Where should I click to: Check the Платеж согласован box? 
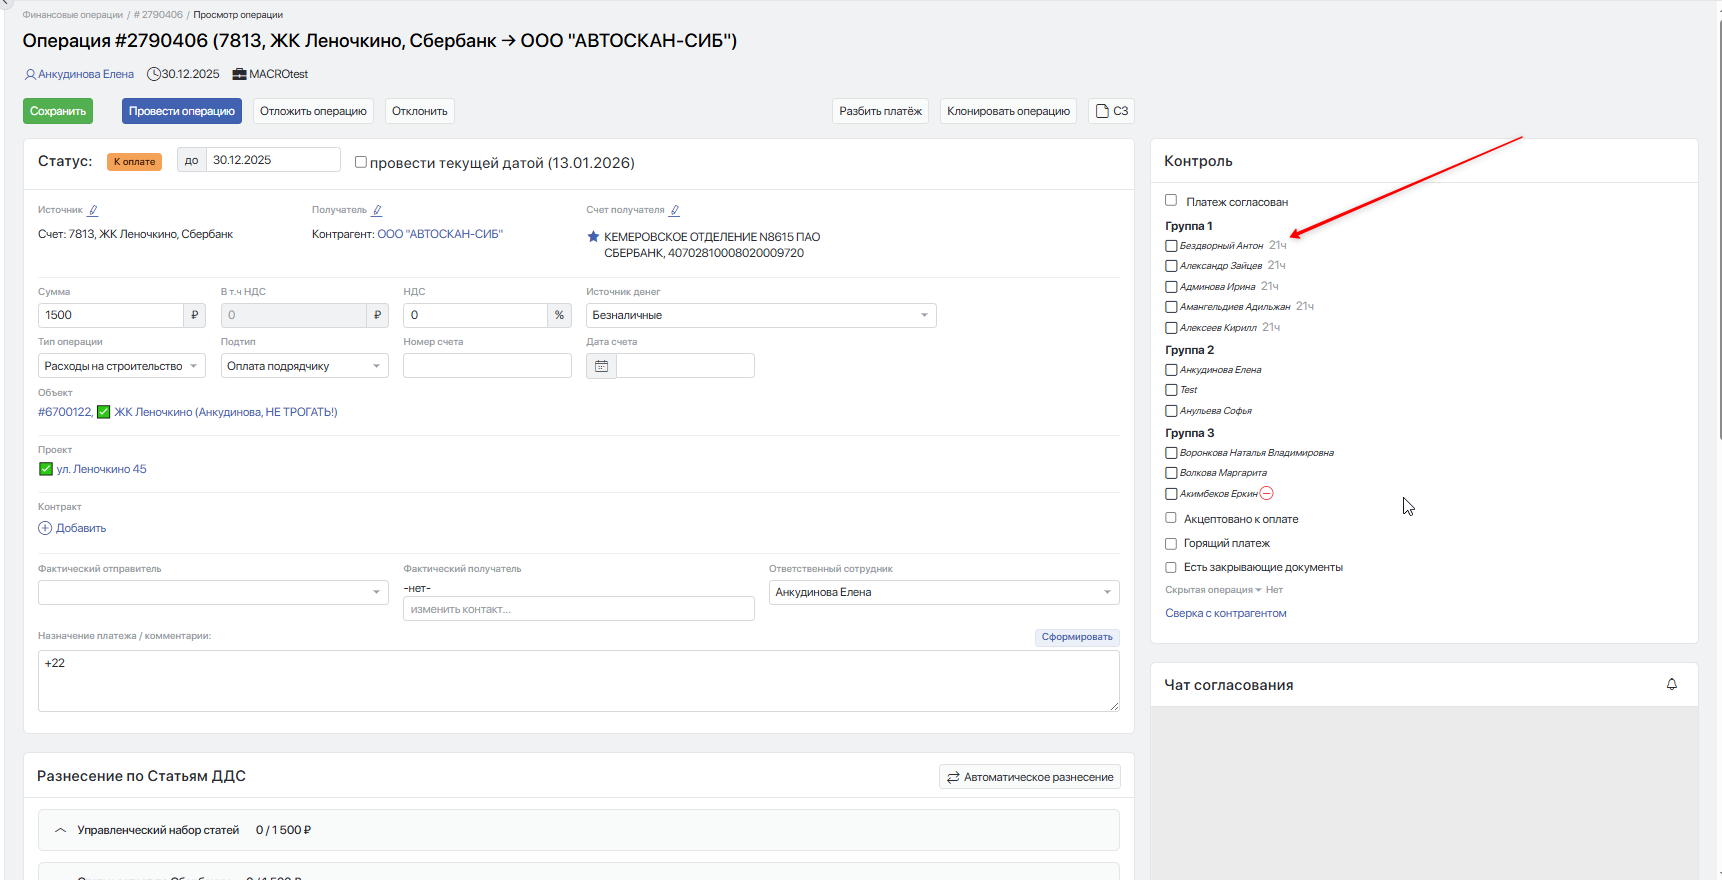(1171, 201)
